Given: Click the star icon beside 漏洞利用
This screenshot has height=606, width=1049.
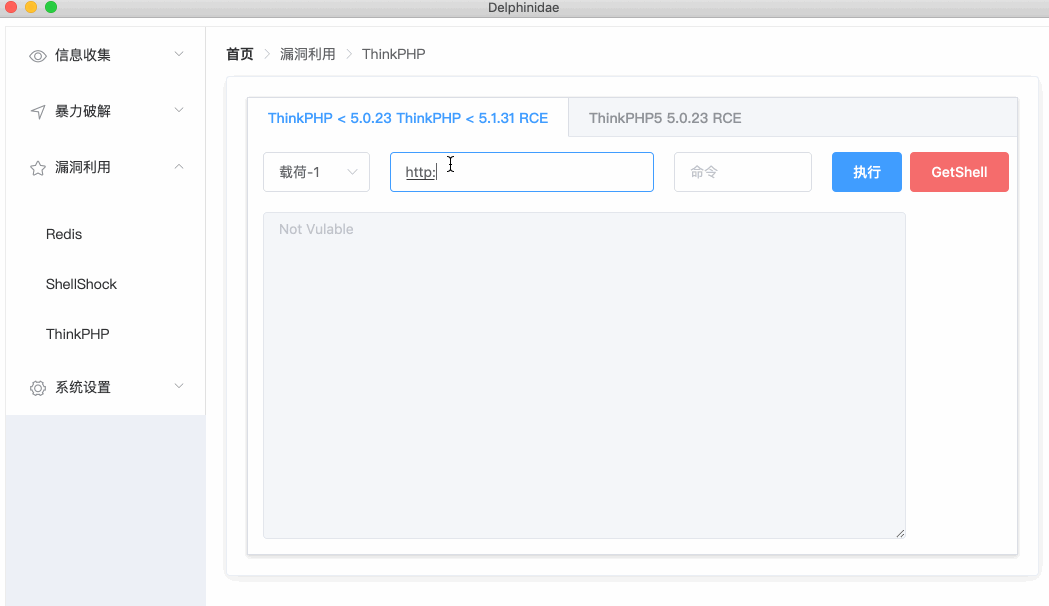Looking at the screenshot, I should click(38, 168).
